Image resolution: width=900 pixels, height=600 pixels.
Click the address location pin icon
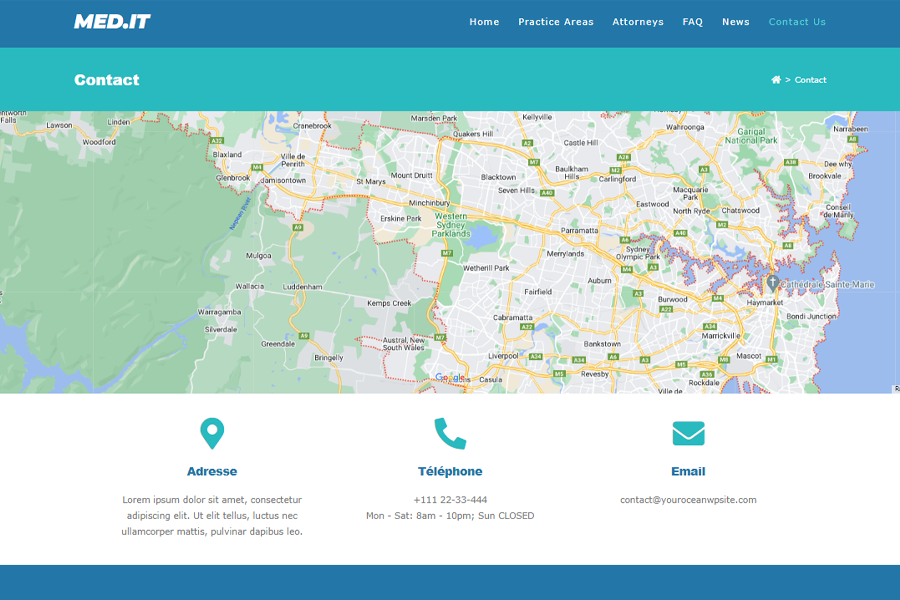click(212, 433)
